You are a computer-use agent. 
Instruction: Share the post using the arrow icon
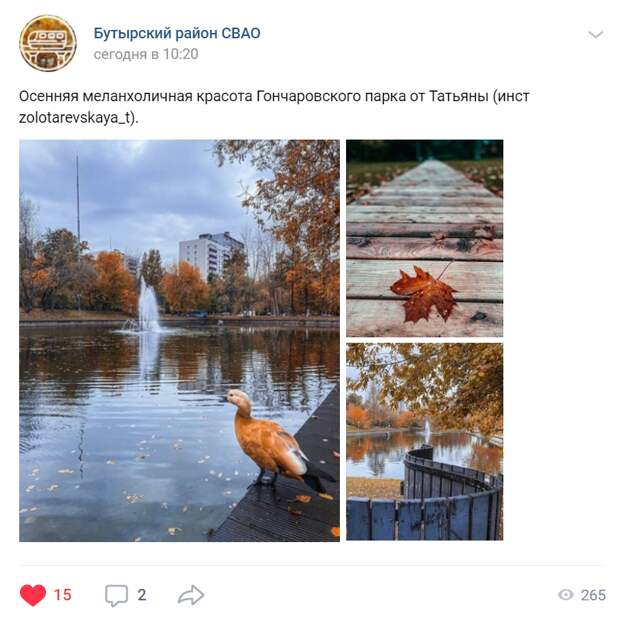(x=191, y=595)
